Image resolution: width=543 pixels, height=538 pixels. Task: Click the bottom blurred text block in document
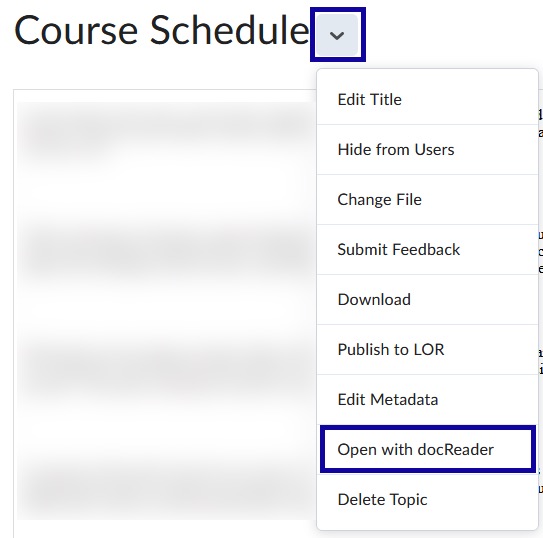[x=166, y=490]
